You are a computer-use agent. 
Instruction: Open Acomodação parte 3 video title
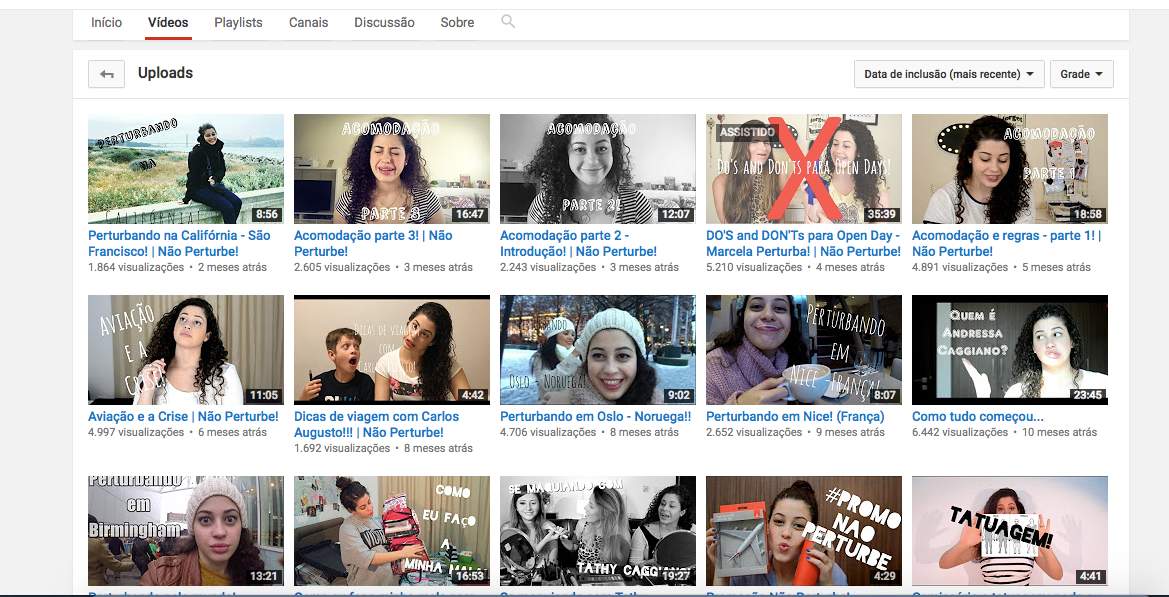coord(374,244)
